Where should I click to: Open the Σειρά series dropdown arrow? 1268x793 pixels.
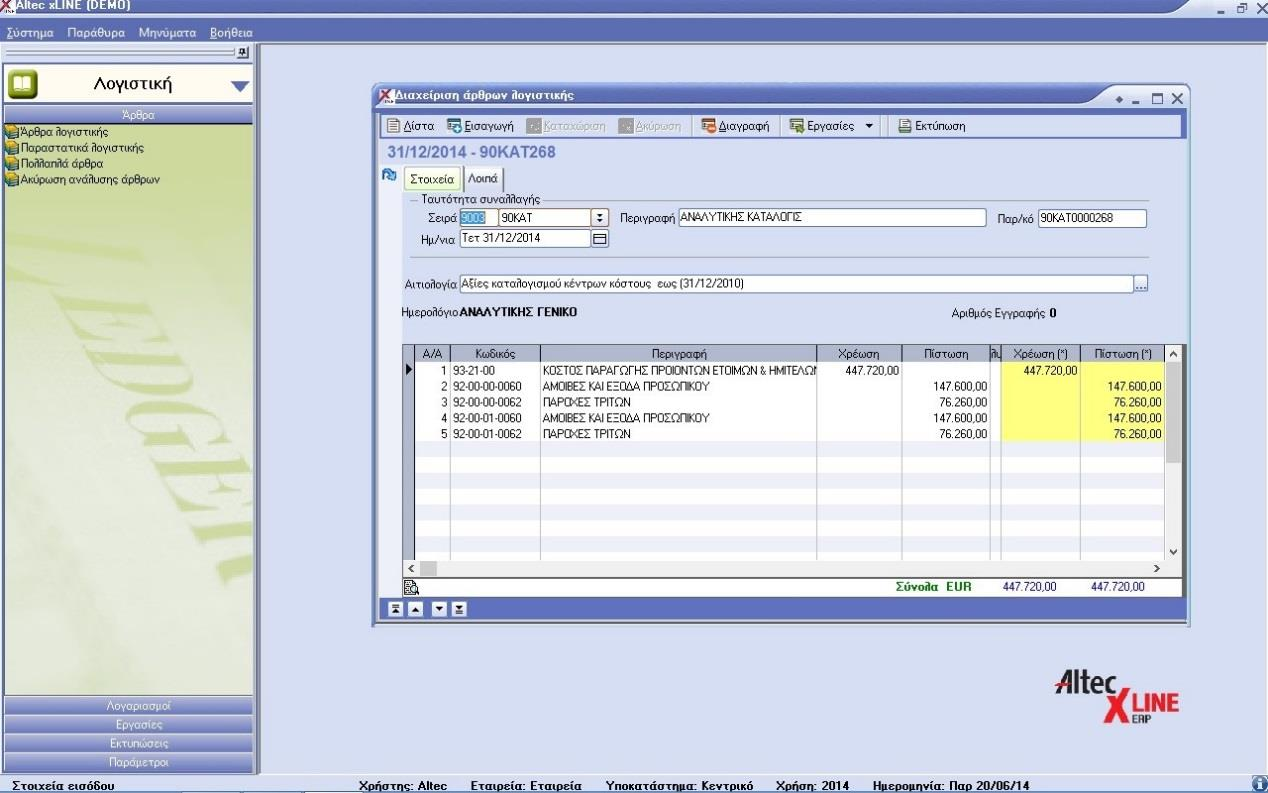(600, 218)
